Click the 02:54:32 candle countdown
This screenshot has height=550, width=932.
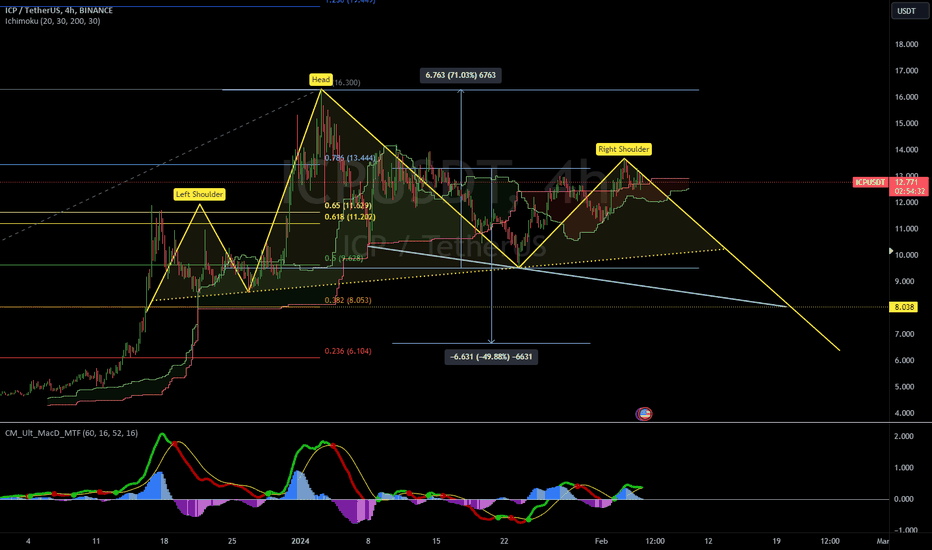click(908, 191)
